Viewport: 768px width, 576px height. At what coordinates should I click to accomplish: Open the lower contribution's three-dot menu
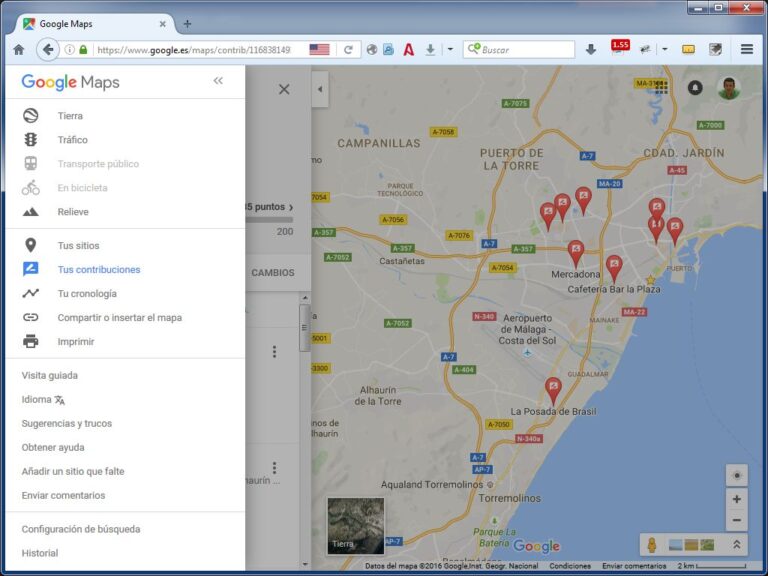(x=274, y=468)
